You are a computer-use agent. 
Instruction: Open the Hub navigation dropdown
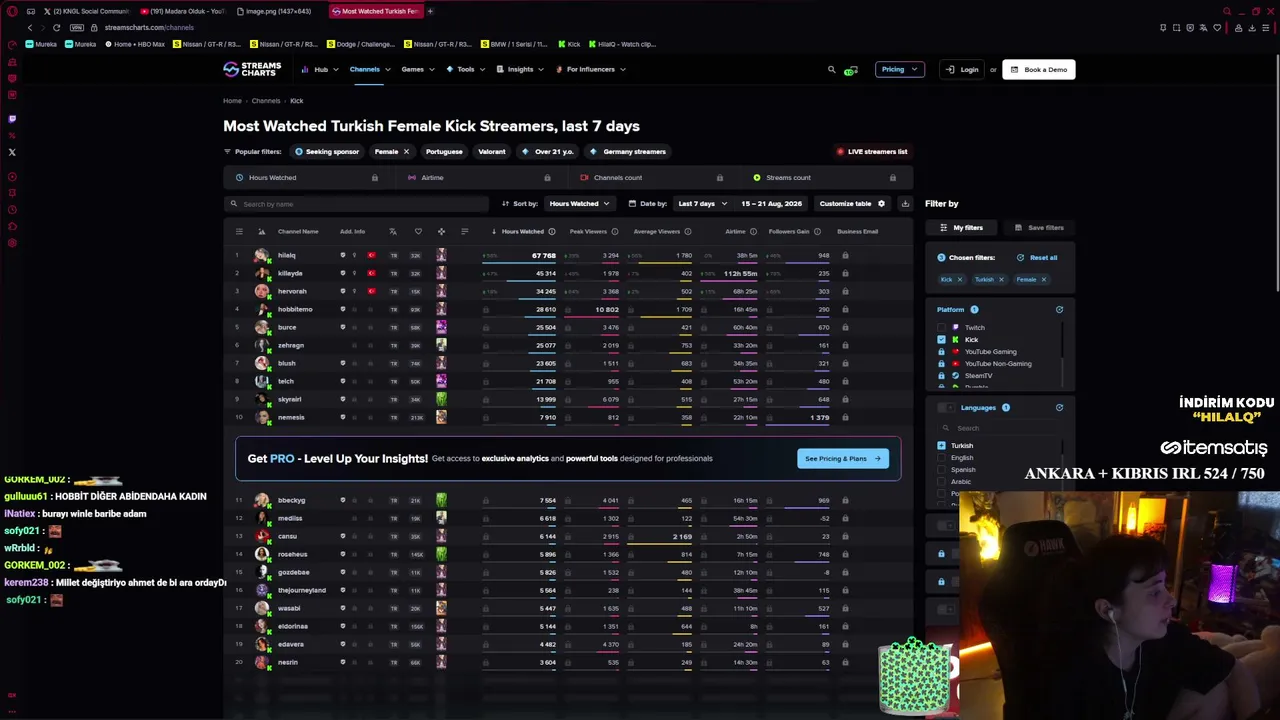(x=320, y=70)
